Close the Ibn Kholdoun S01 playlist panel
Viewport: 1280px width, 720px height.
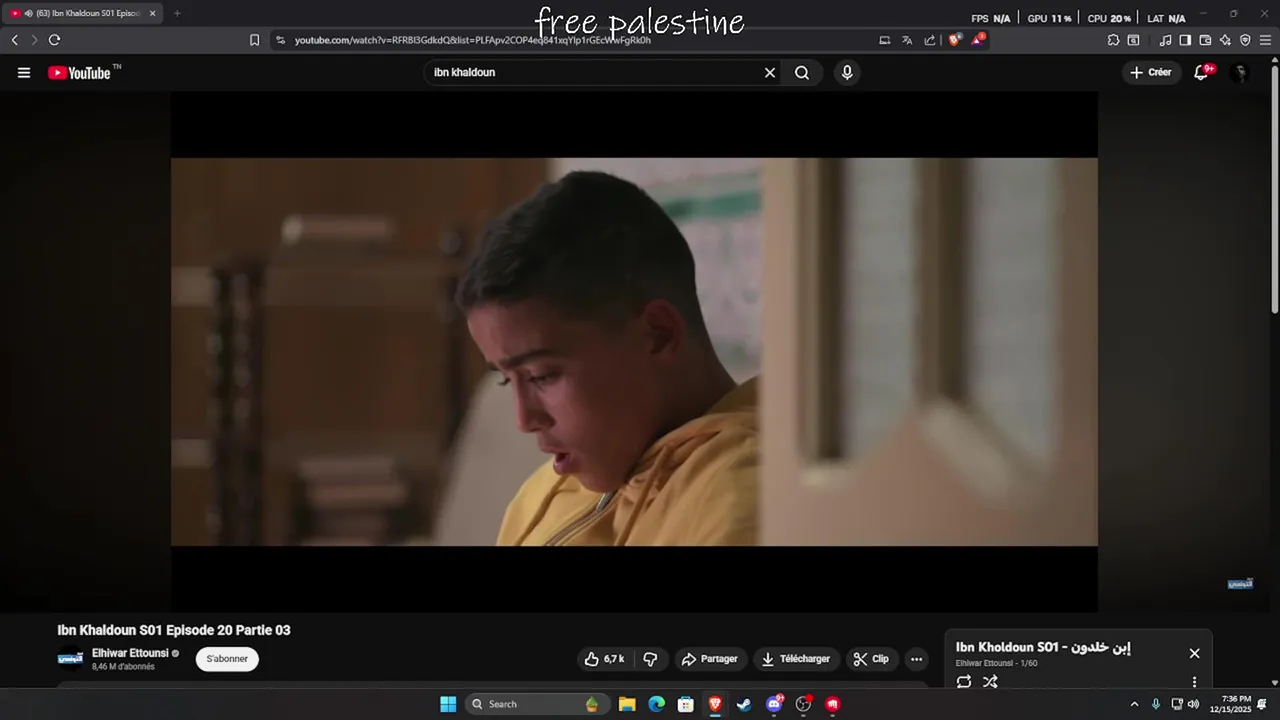point(1194,653)
